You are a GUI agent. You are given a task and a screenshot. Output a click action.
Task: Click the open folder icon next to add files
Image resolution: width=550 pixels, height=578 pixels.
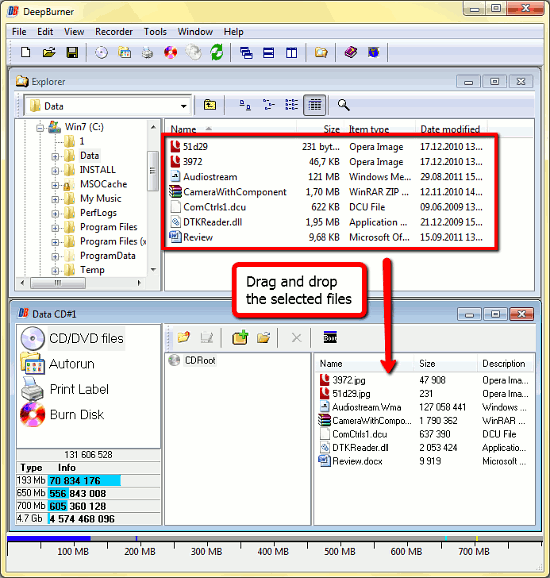click(264, 337)
